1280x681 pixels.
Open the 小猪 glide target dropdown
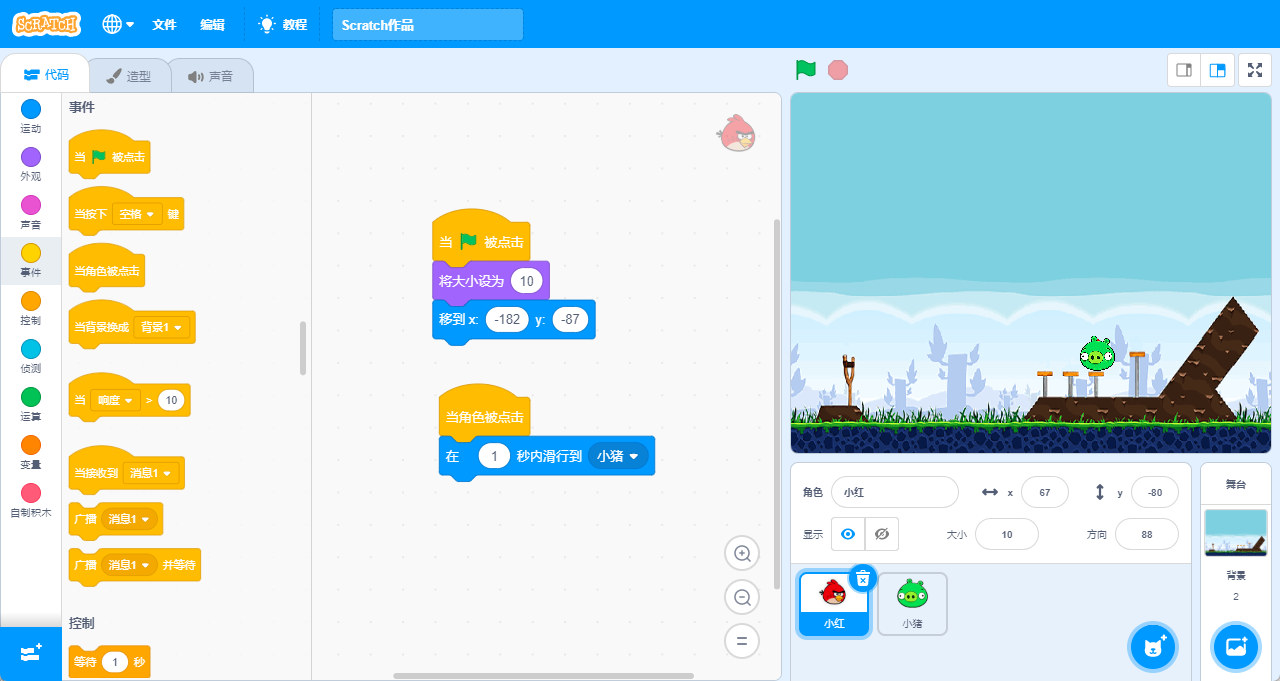coord(618,456)
